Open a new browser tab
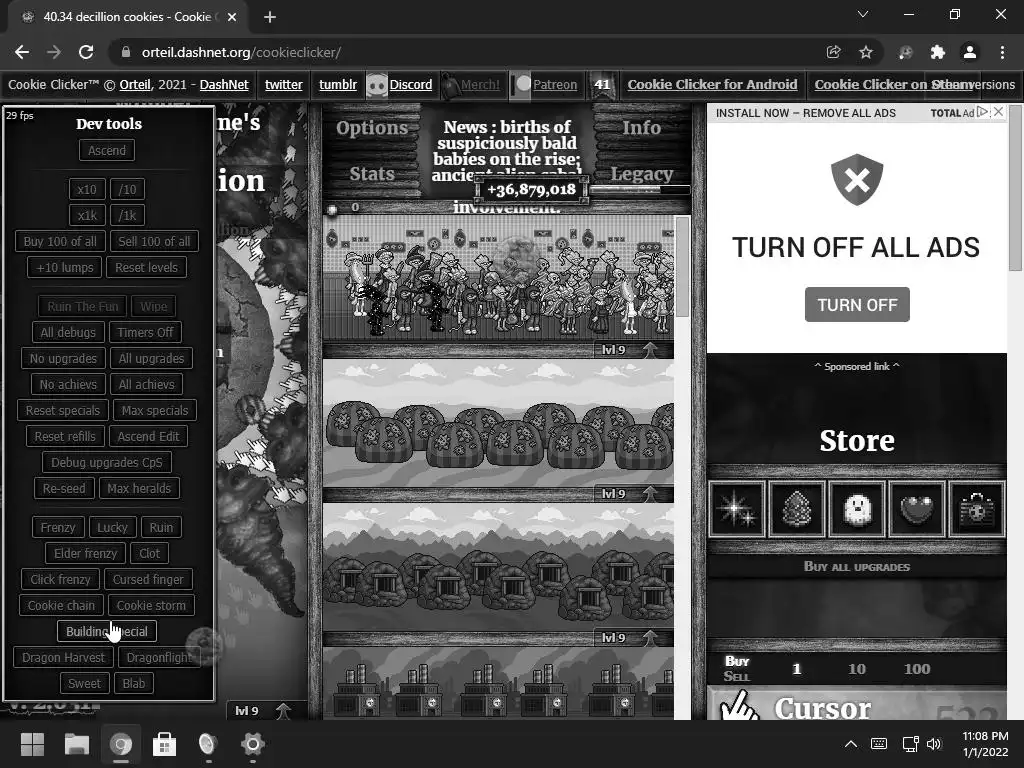Viewport: 1024px width, 768px height. 270,17
